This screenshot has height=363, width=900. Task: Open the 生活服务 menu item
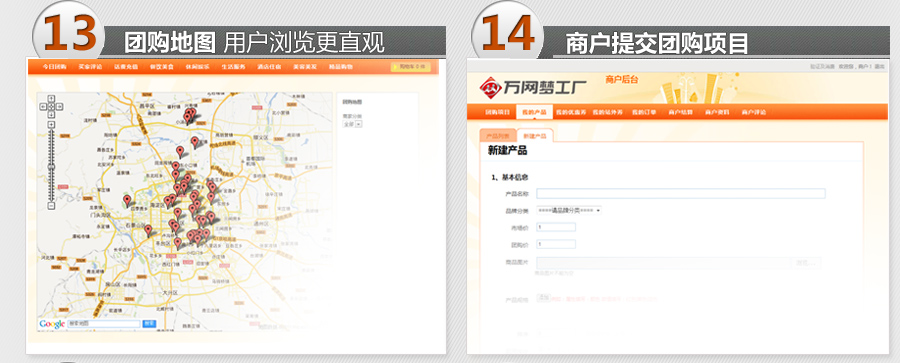234,67
